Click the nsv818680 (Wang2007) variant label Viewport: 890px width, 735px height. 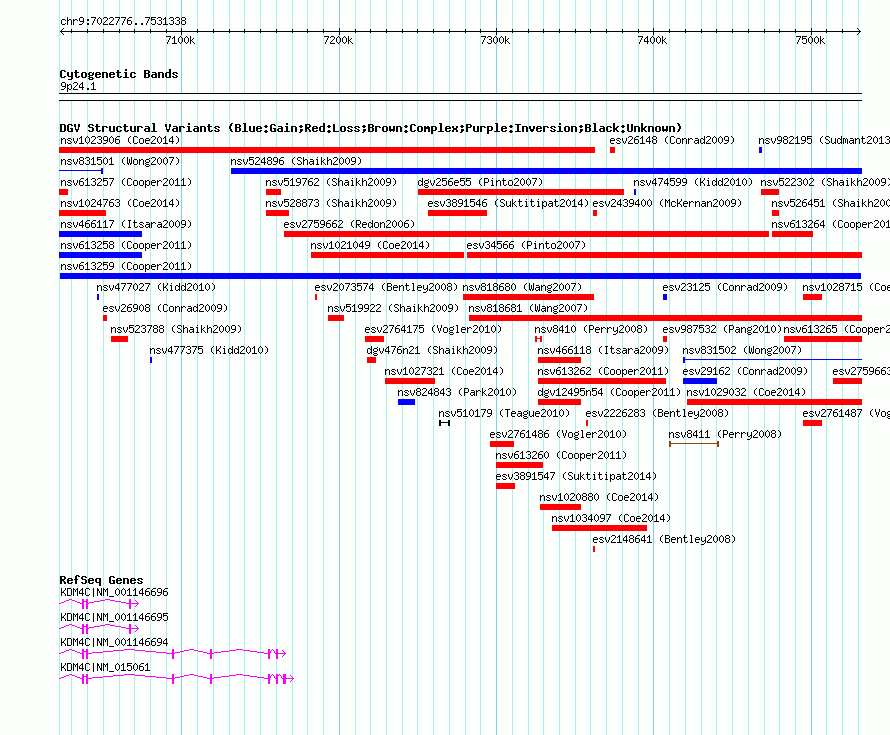coord(522,287)
